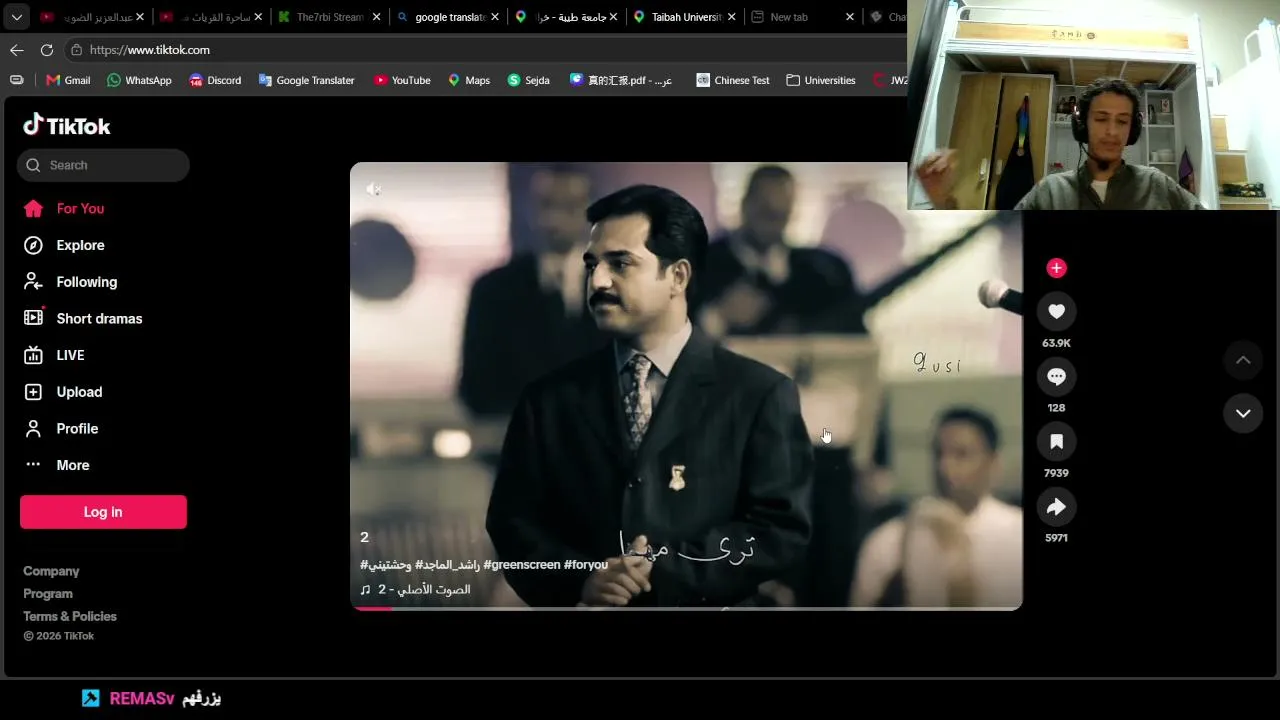Open WhatsApp bookmark
Image resolution: width=1280 pixels, height=720 pixels.
[x=139, y=80]
